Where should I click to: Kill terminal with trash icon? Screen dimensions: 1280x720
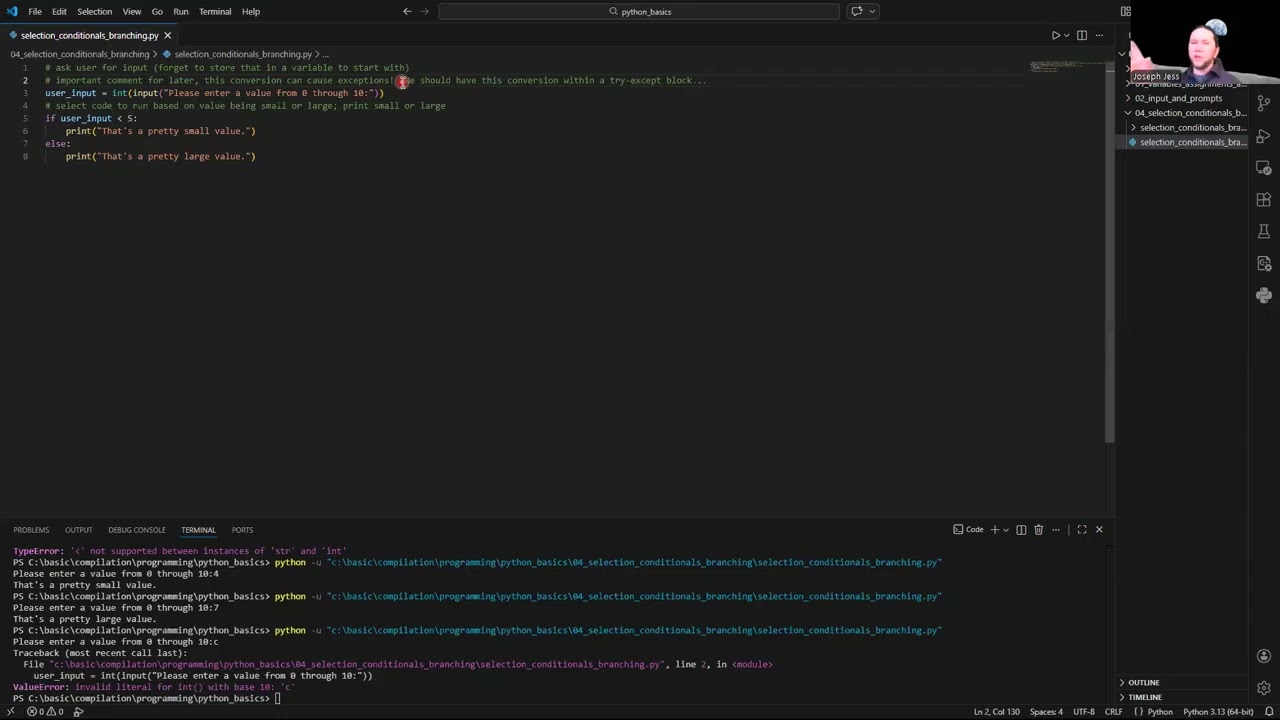(1038, 530)
